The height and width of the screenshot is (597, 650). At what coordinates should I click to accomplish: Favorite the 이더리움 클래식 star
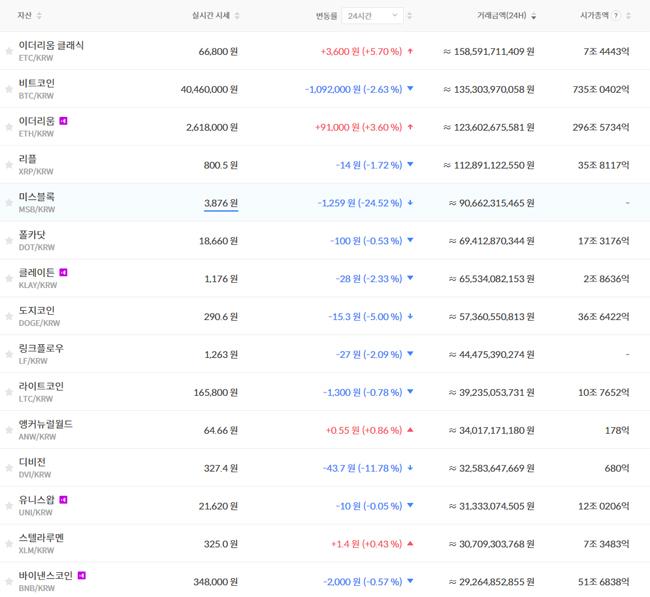pos(9,51)
